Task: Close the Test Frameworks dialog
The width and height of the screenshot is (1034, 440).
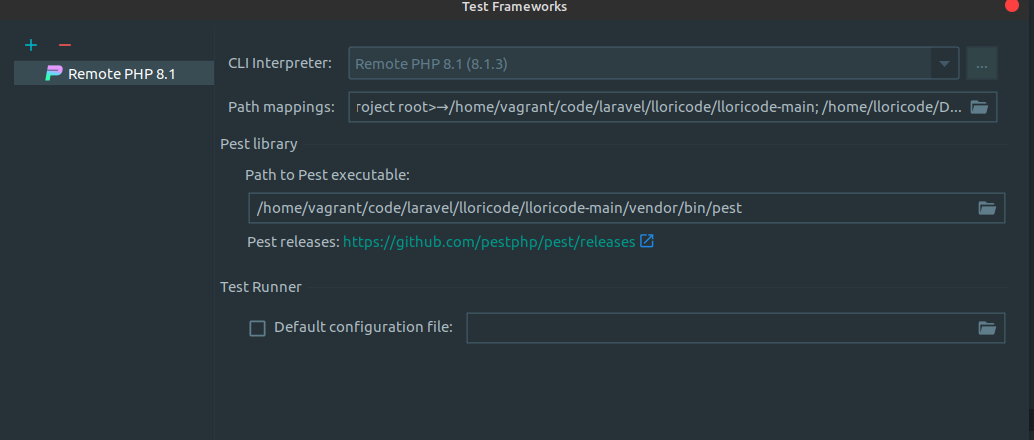Action: [x=1012, y=5]
